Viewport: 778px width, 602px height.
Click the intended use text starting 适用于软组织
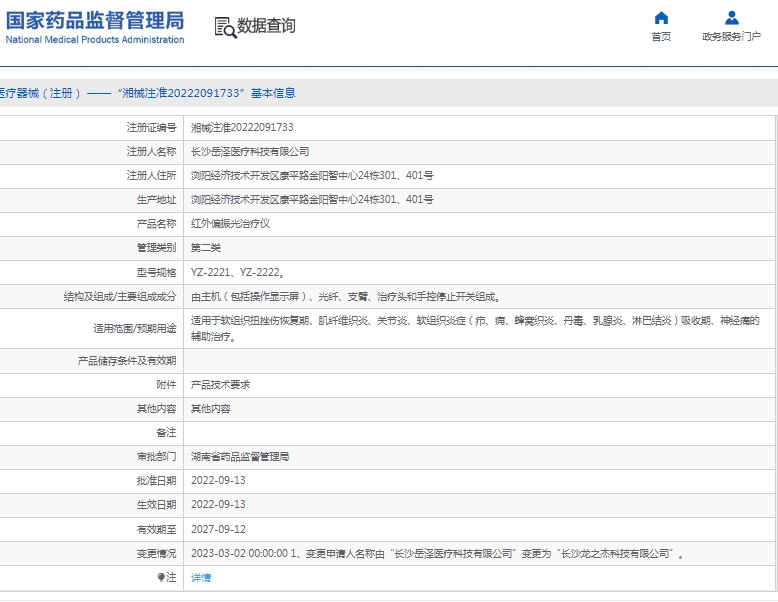(475, 329)
